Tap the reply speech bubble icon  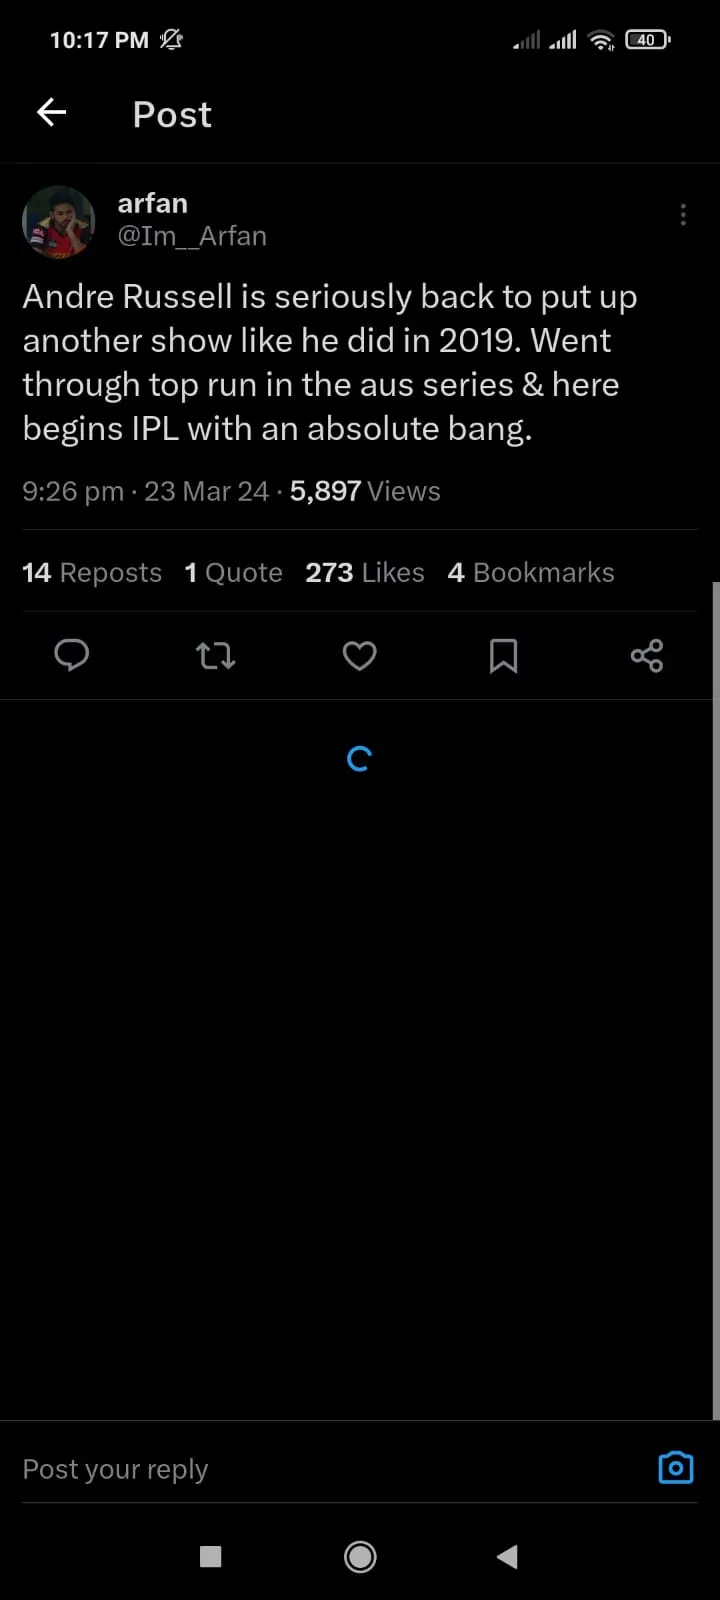coord(71,656)
